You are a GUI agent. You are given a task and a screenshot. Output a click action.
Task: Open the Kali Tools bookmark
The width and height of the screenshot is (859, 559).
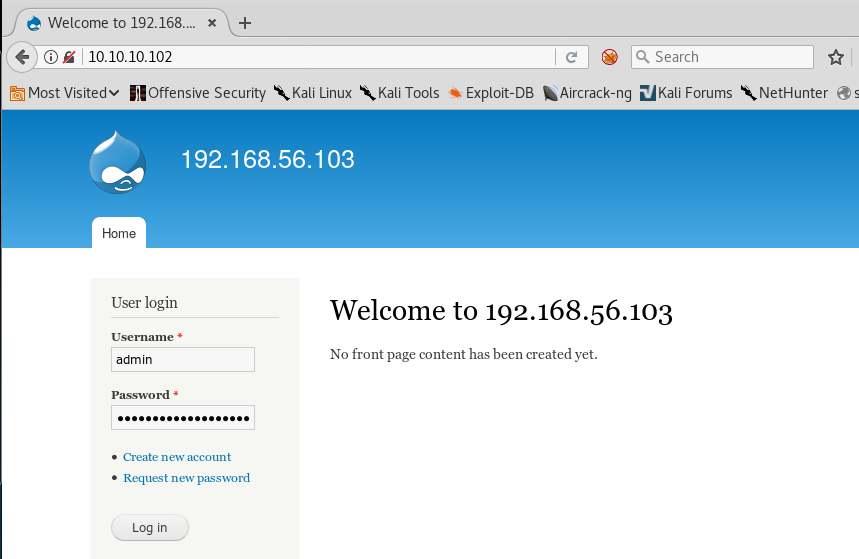(399, 93)
